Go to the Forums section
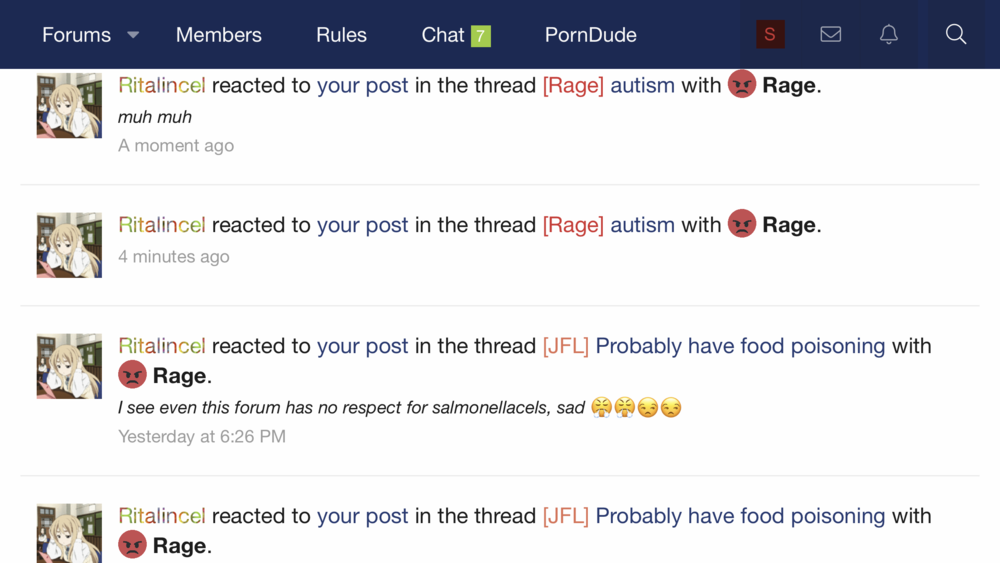This screenshot has height=563, width=1000. 76,35
